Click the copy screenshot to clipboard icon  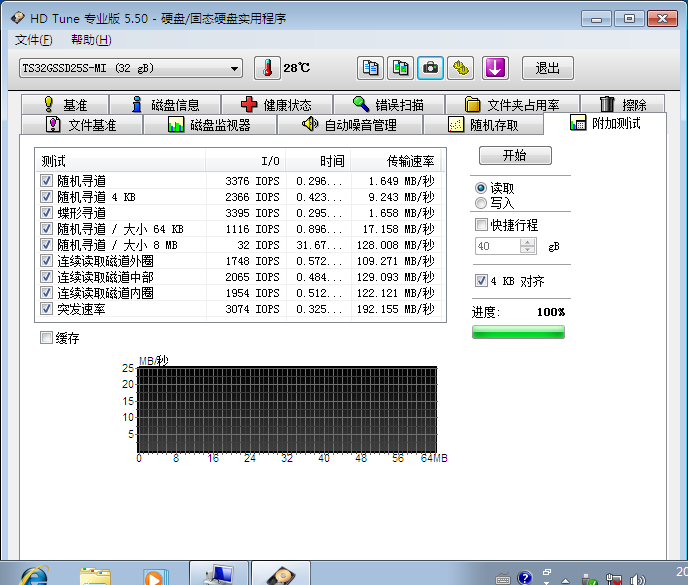pyautogui.click(x=400, y=68)
